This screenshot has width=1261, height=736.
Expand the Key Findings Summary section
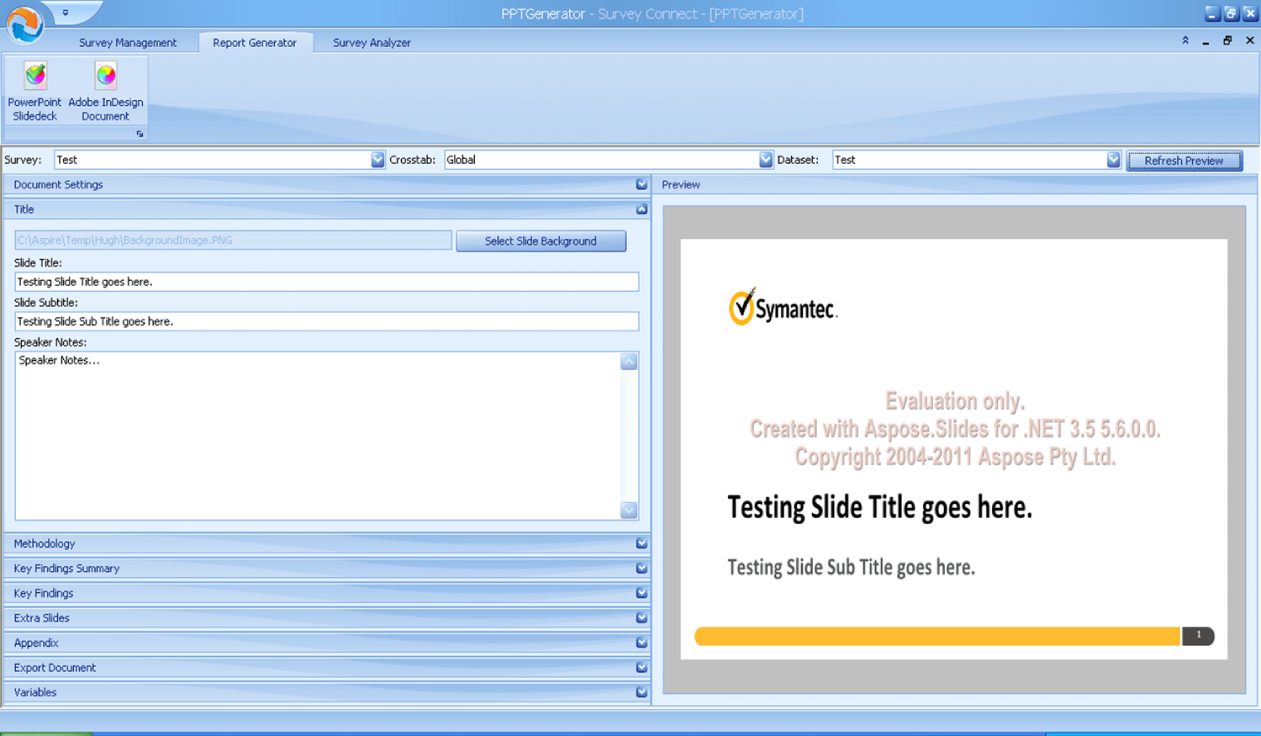642,569
